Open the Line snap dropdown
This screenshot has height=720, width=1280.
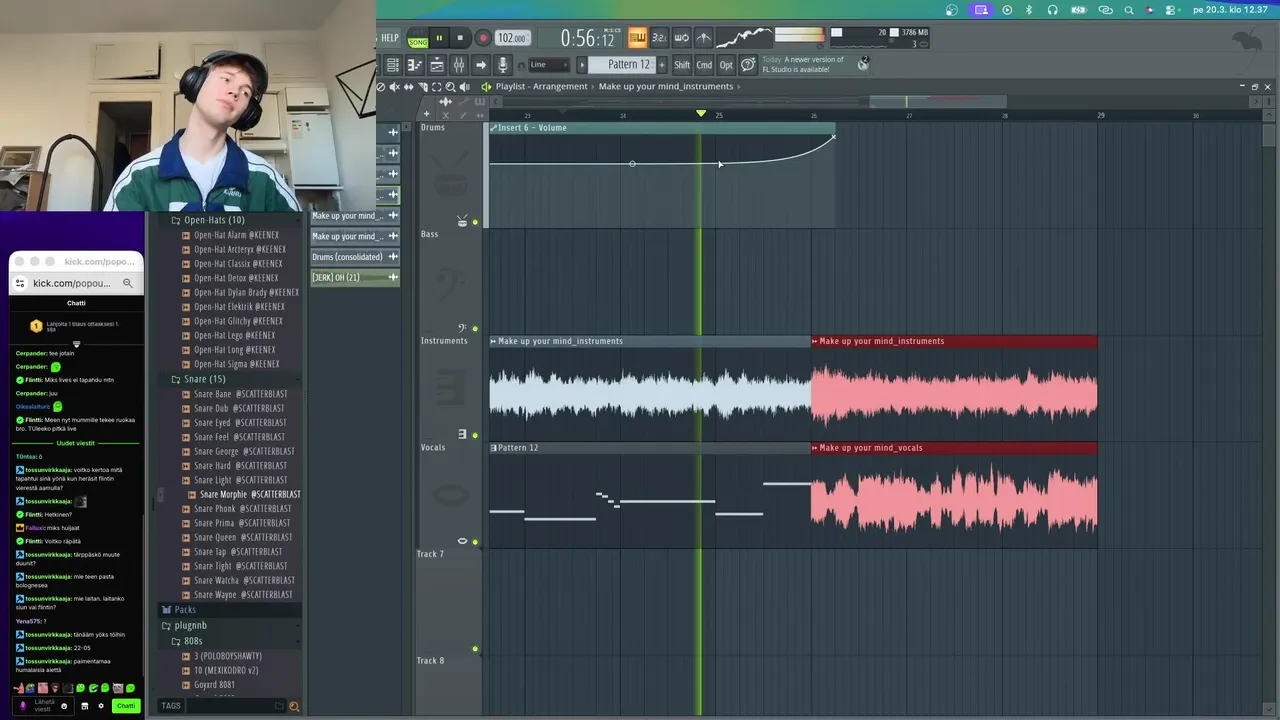547,65
